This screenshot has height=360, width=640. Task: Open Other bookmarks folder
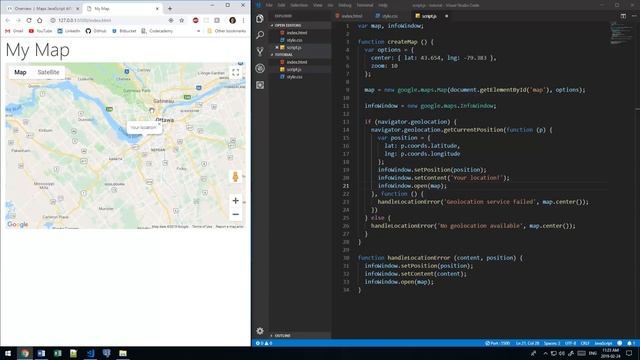pyautogui.click(x=227, y=31)
